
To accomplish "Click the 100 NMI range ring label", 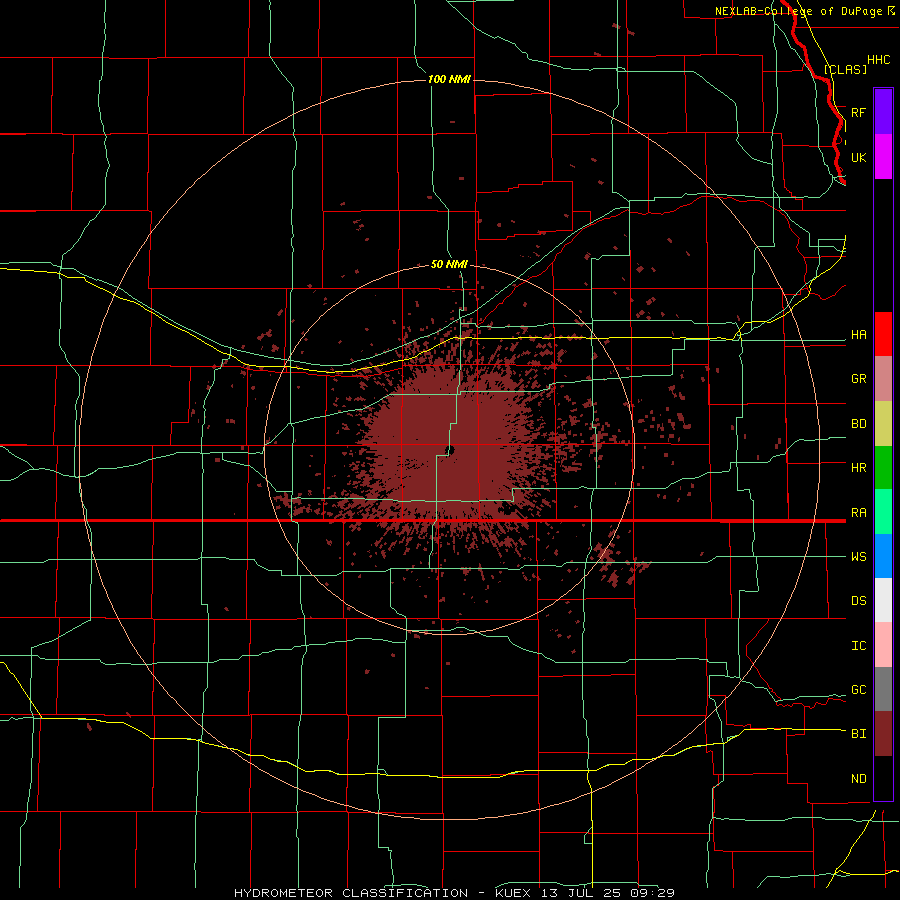I will (x=449, y=79).
